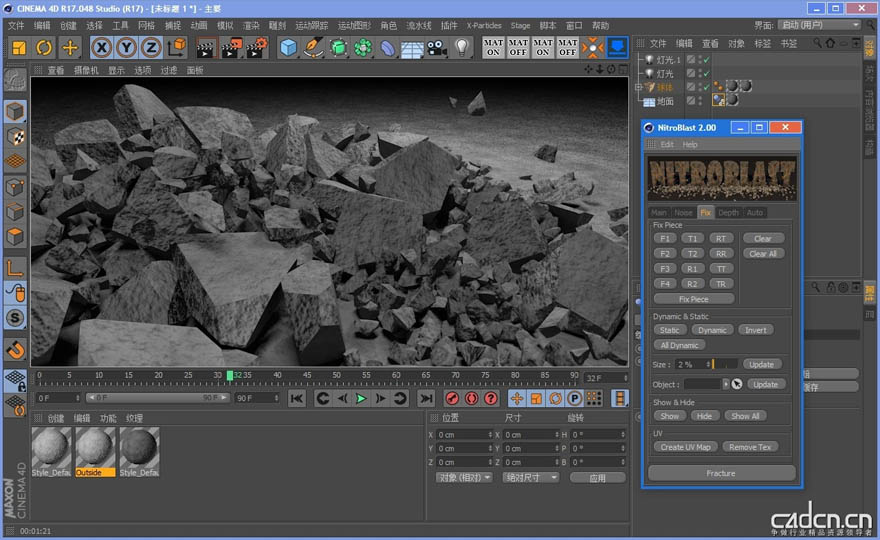This screenshot has height=540, width=880.
Task: Click the All Dynamic button
Action: (x=679, y=345)
